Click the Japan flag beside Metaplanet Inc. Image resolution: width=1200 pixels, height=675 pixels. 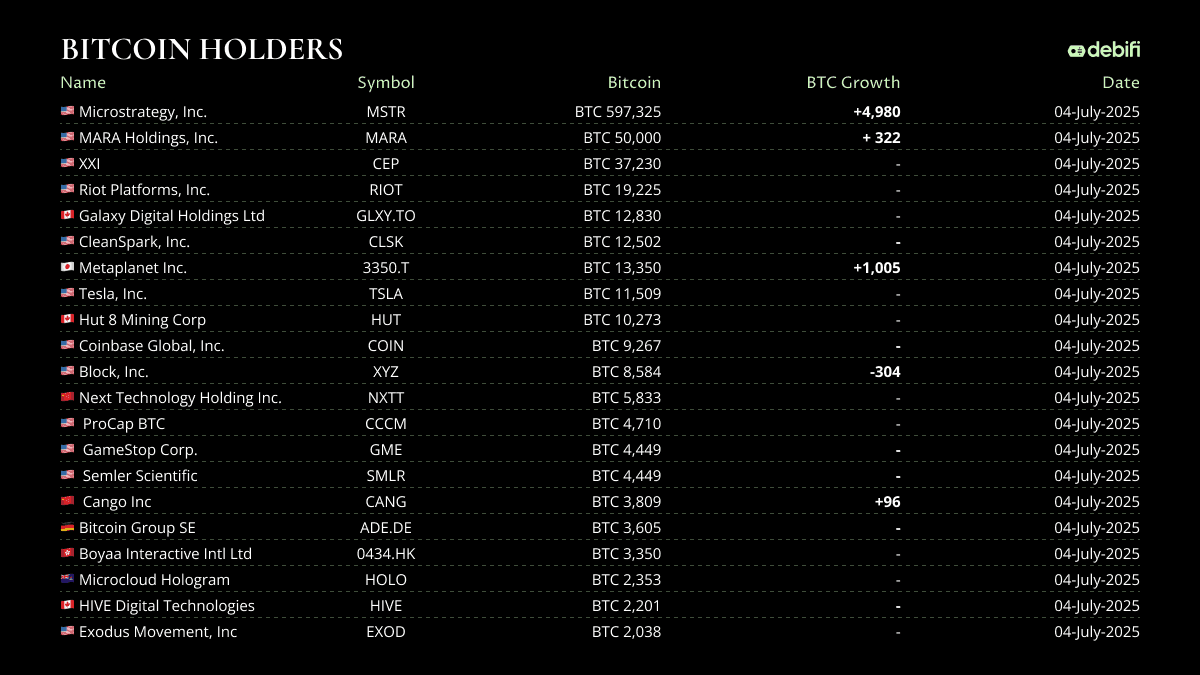pyautogui.click(x=67, y=268)
